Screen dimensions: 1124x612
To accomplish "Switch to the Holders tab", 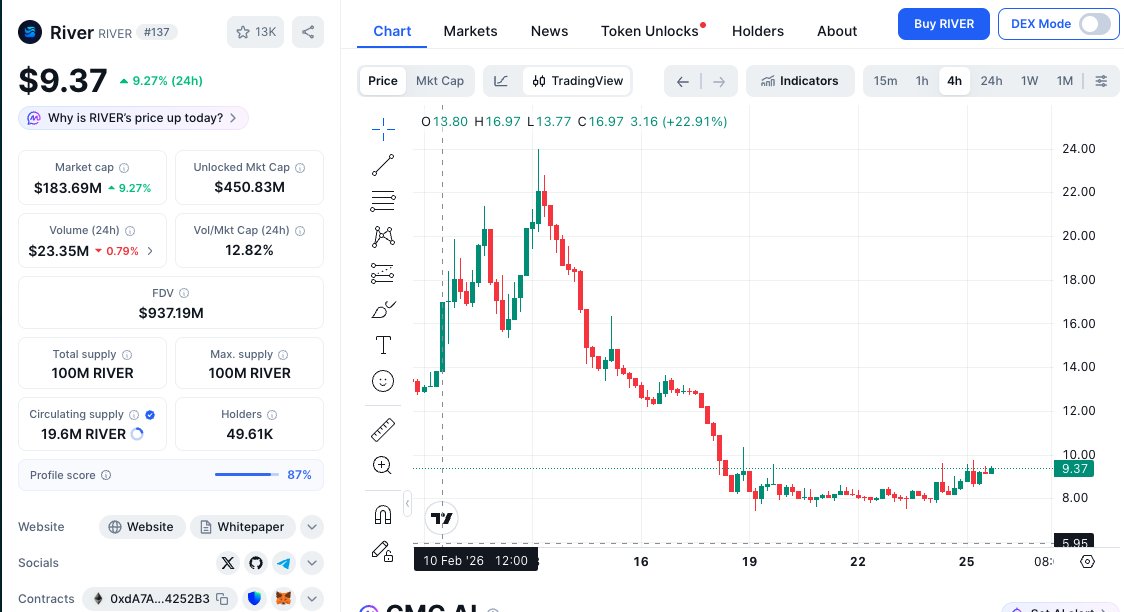I will [758, 31].
